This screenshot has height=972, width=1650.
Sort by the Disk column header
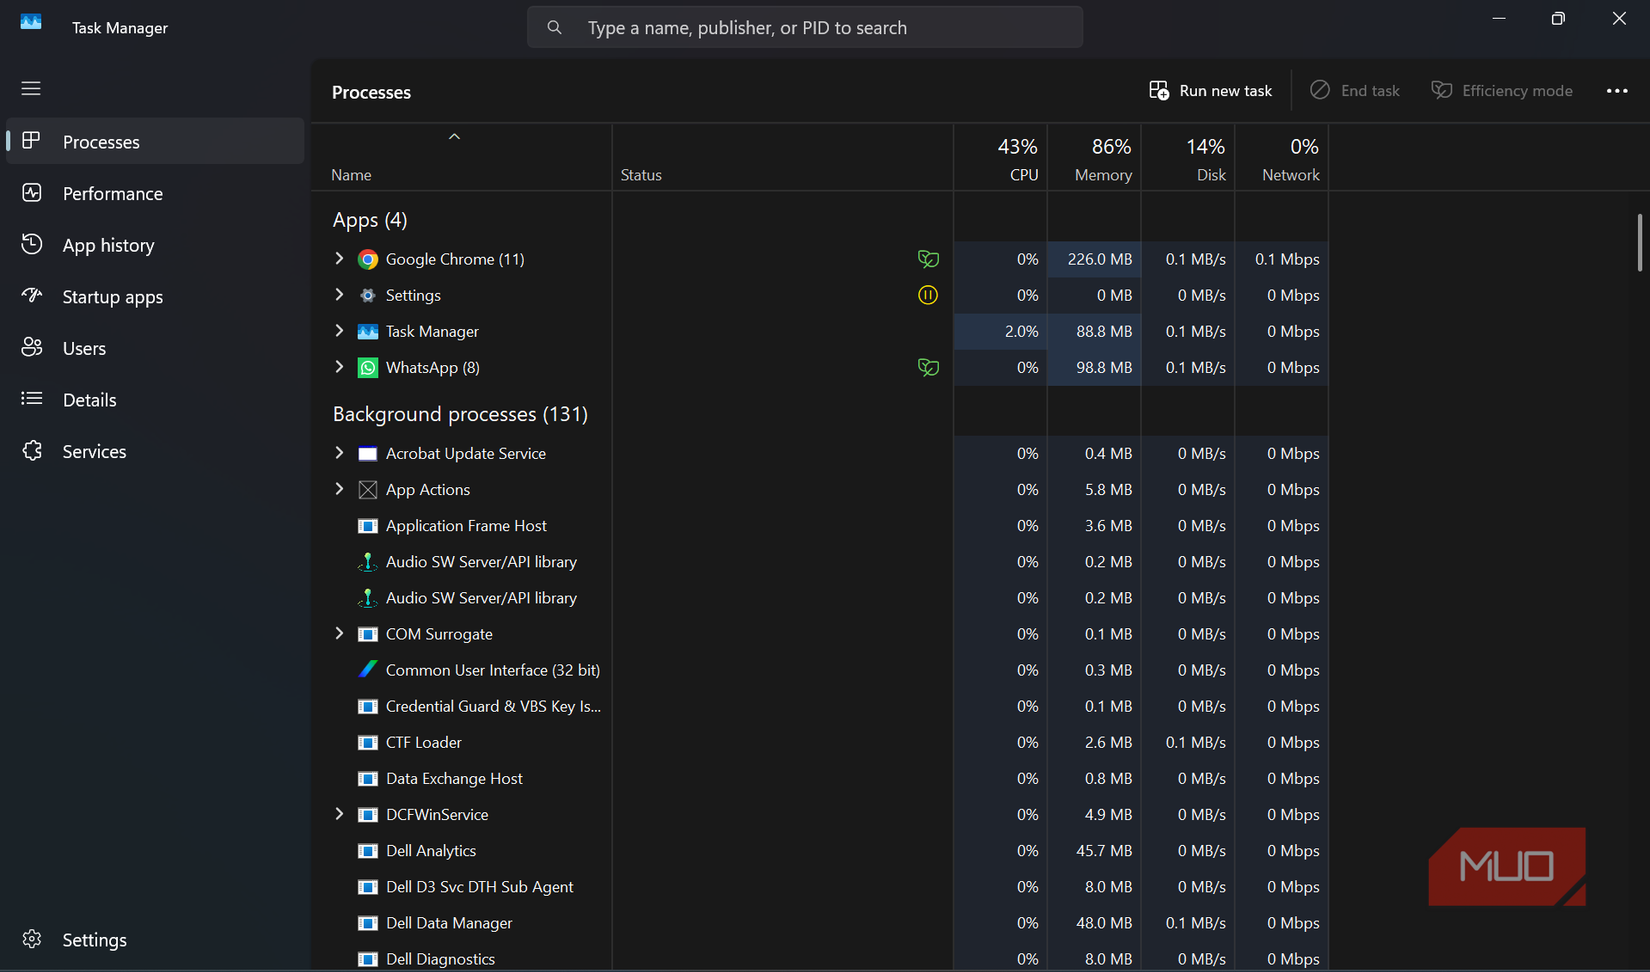coord(1188,158)
